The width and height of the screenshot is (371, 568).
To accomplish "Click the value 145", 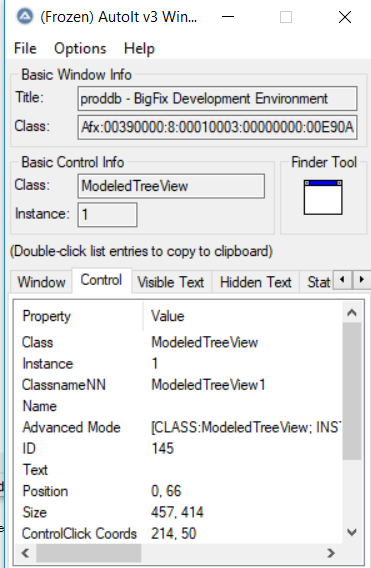I will tap(163, 448).
